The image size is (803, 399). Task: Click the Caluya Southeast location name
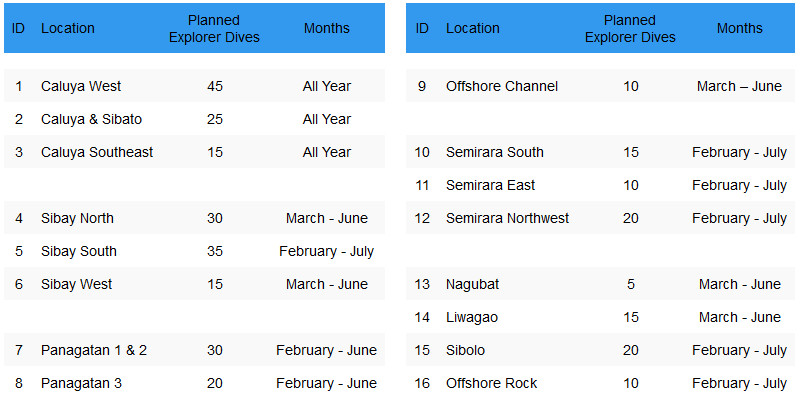[x=97, y=152]
